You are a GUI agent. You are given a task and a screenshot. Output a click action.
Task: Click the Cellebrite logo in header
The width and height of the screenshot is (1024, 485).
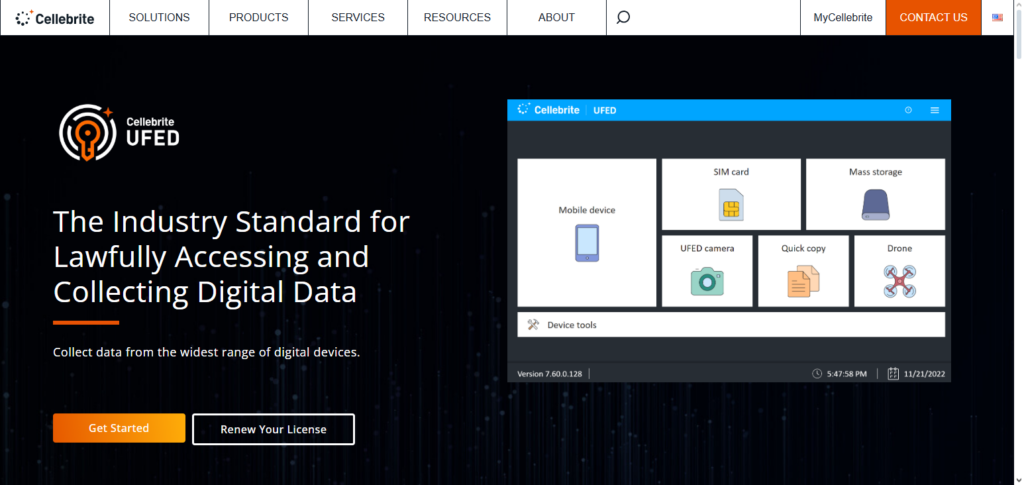pos(55,18)
